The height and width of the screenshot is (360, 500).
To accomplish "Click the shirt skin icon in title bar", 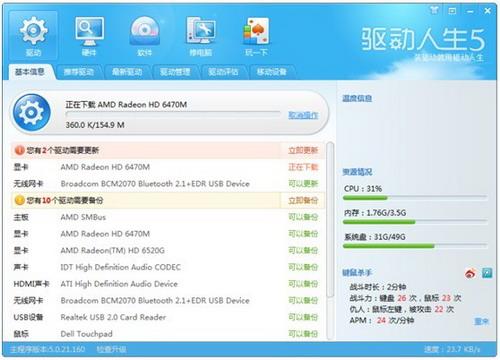I will [x=434, y=11].
